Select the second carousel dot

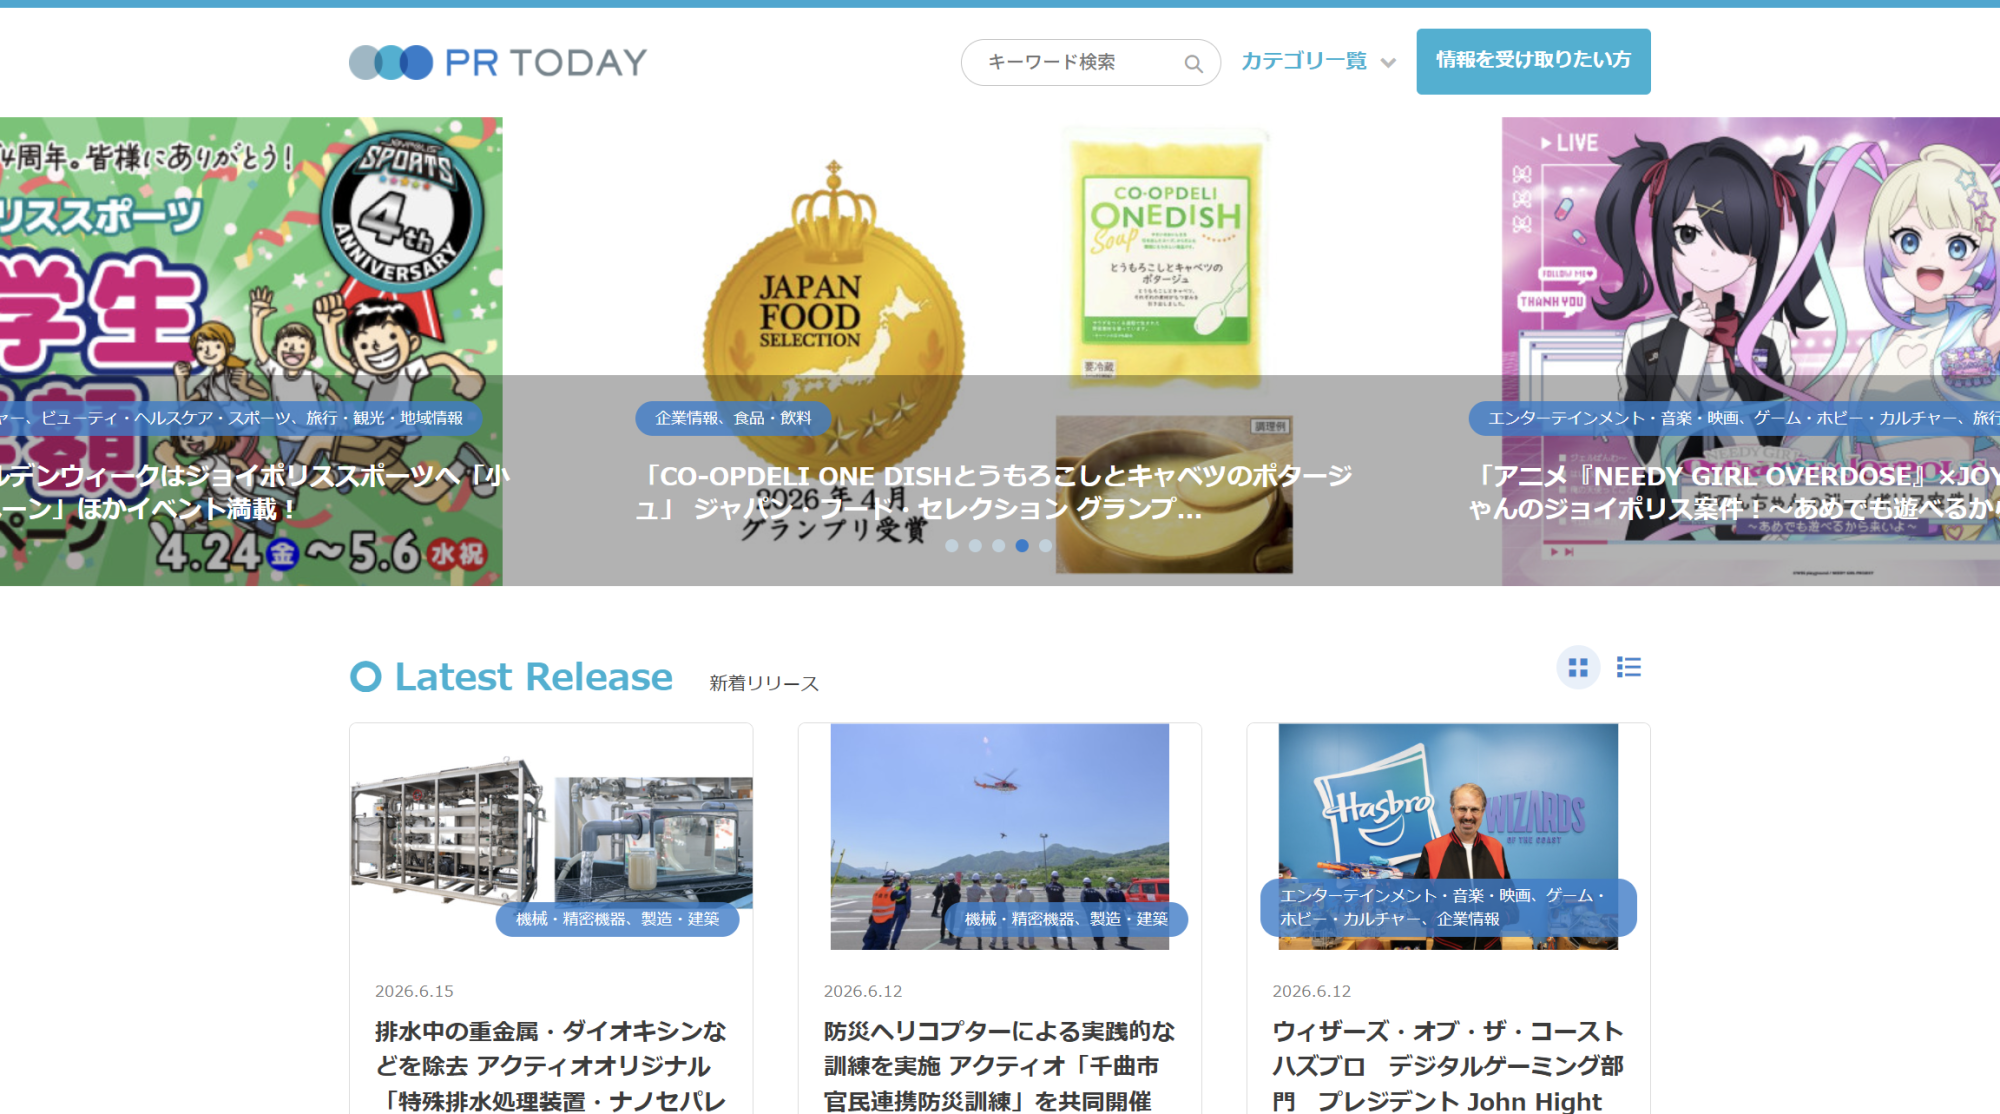975,546
